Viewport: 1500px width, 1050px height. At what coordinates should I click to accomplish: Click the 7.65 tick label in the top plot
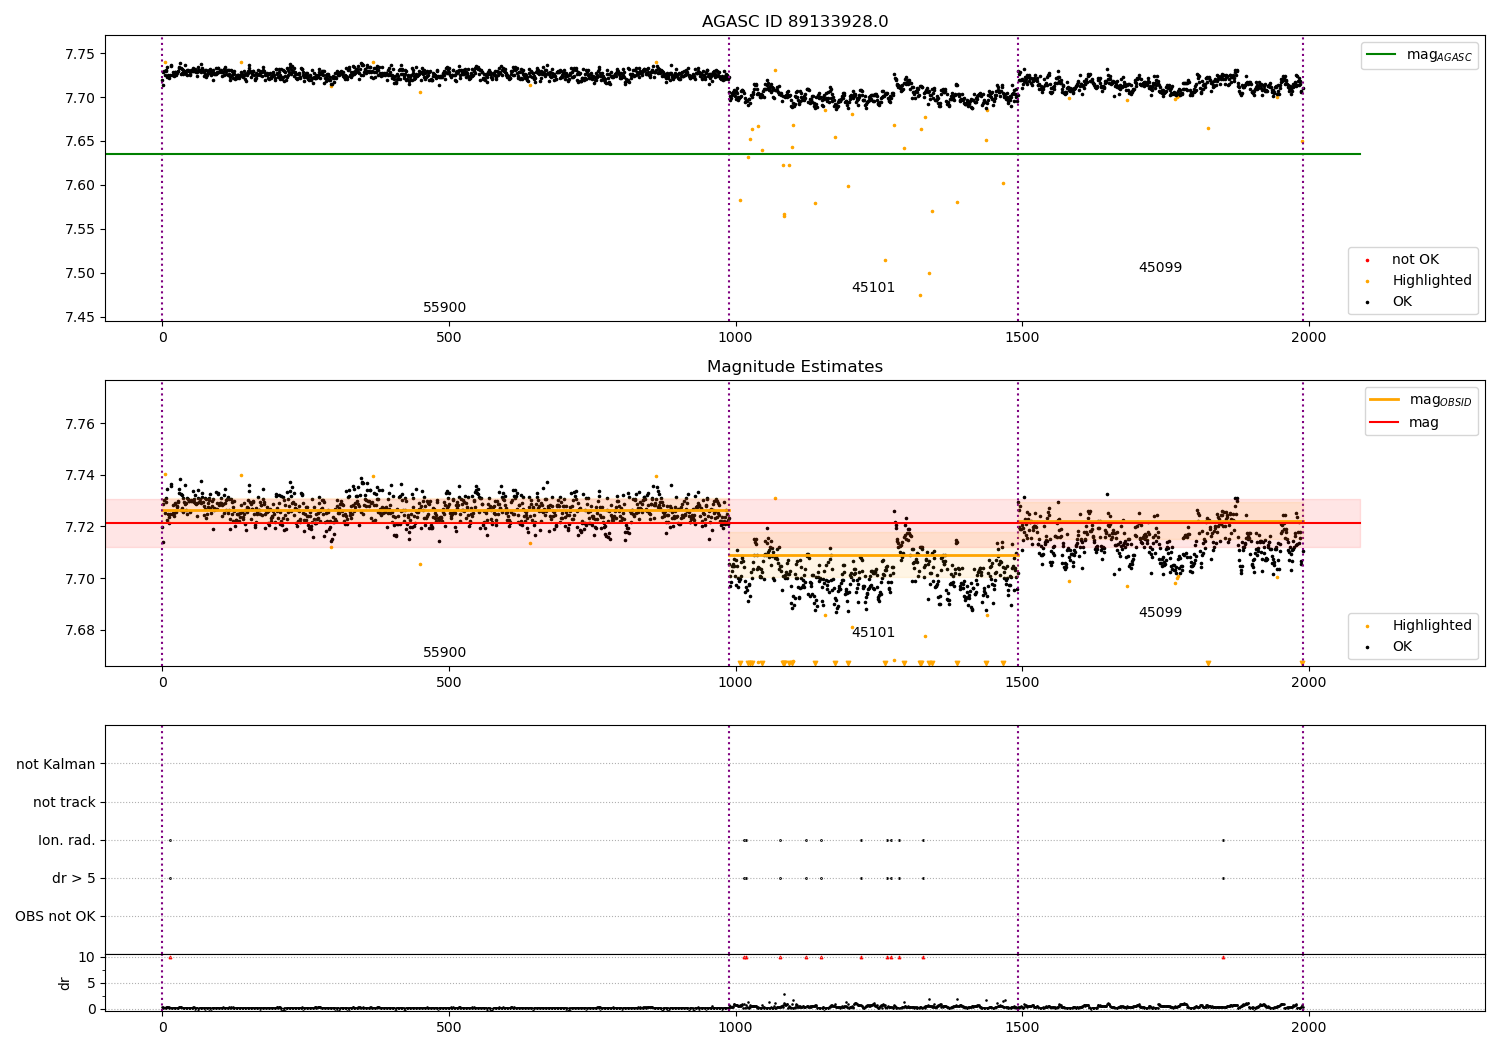coord(78,142)
